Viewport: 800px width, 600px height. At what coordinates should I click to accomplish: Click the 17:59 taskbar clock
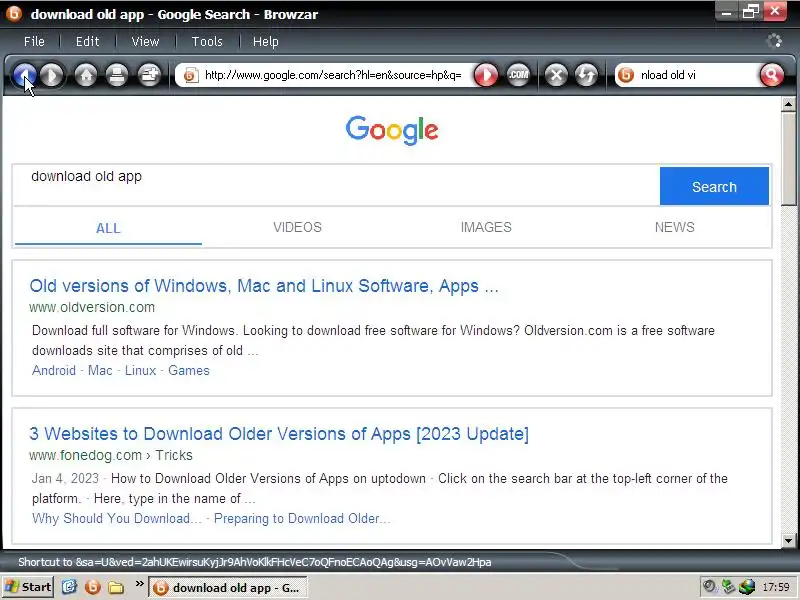tap(776, 587)
